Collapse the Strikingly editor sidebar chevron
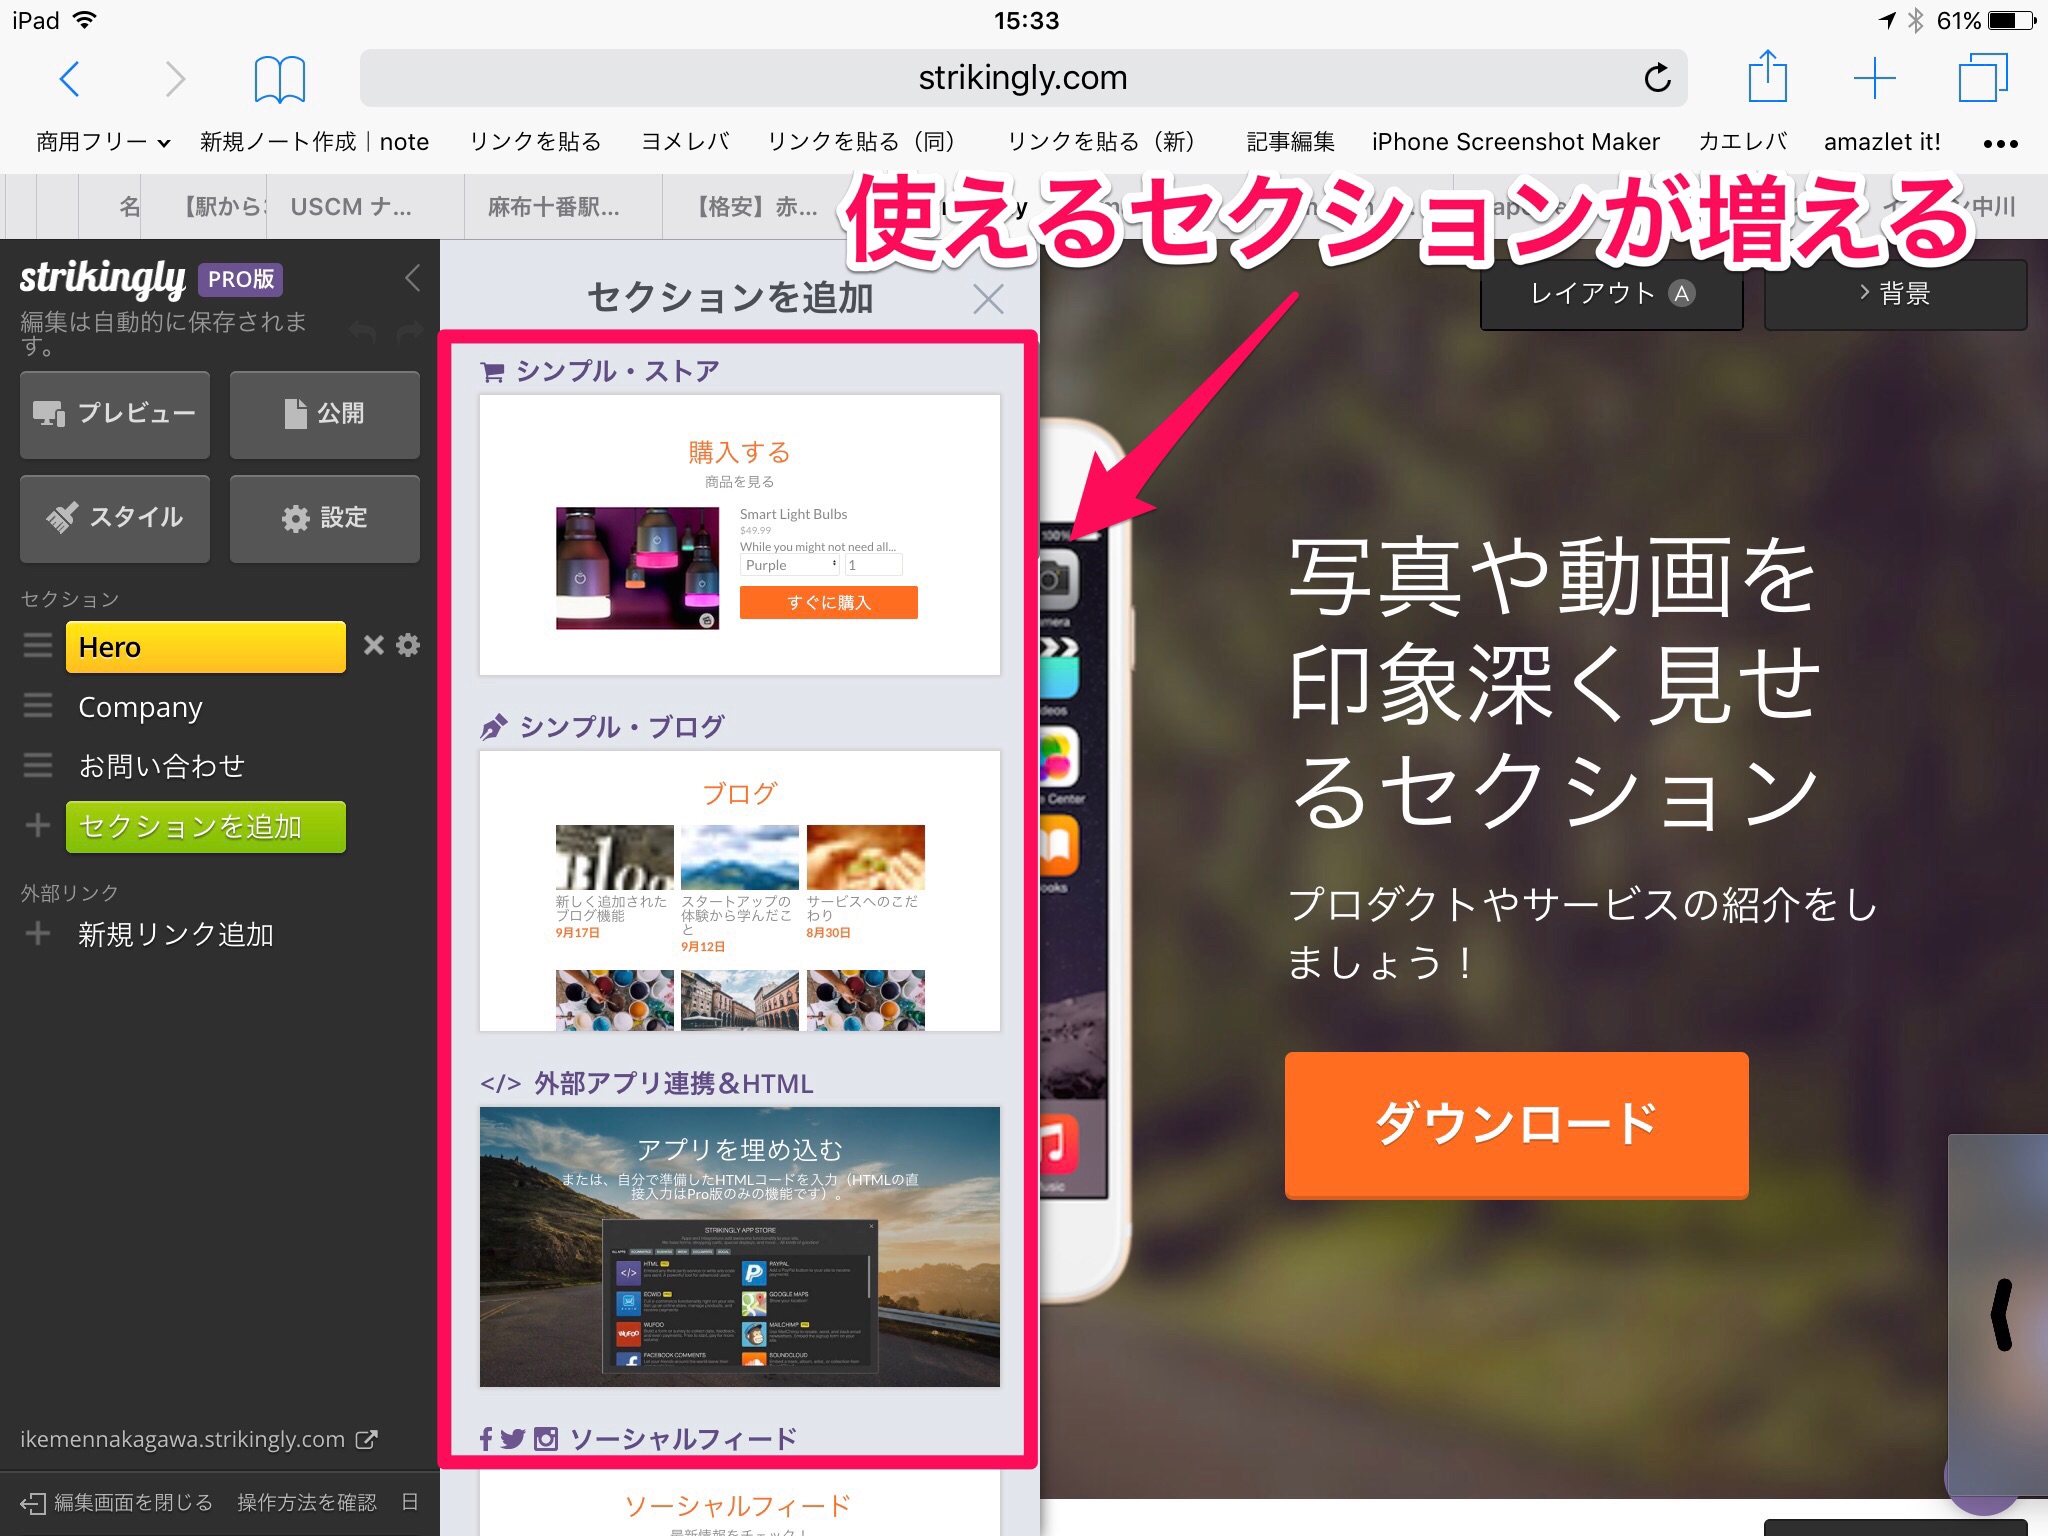The width and height of the screenshot is (2048, 1536). click(412, 278)
